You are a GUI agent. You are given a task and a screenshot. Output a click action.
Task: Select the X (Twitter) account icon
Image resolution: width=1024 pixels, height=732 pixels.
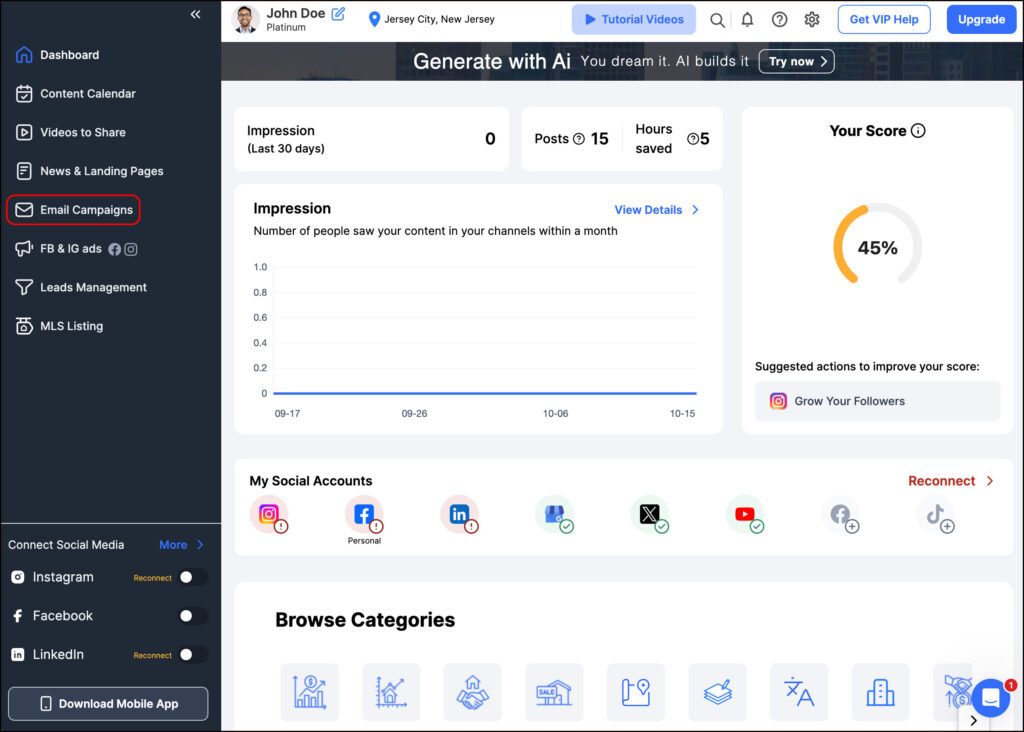650,514
